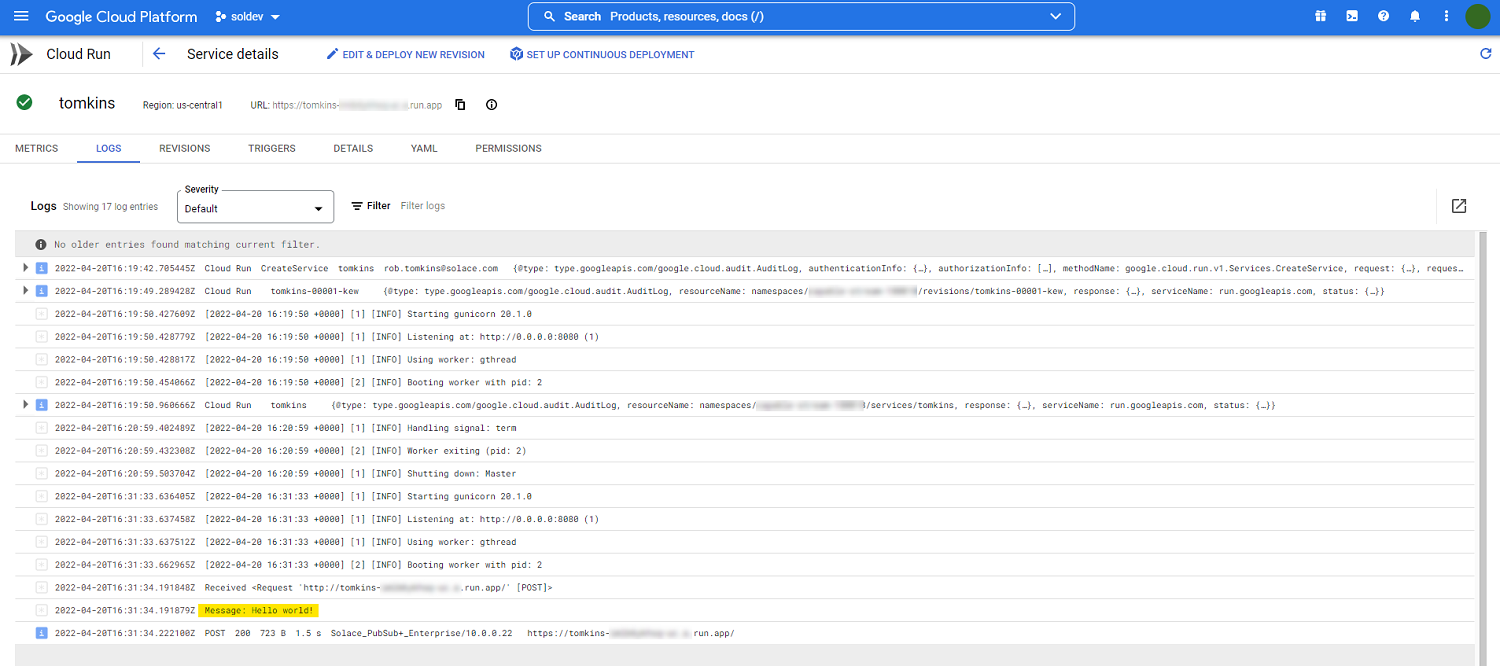Activate Cloud Shell from top bar
Viewport: 1500px width, 666px height.
point(1352,17)
